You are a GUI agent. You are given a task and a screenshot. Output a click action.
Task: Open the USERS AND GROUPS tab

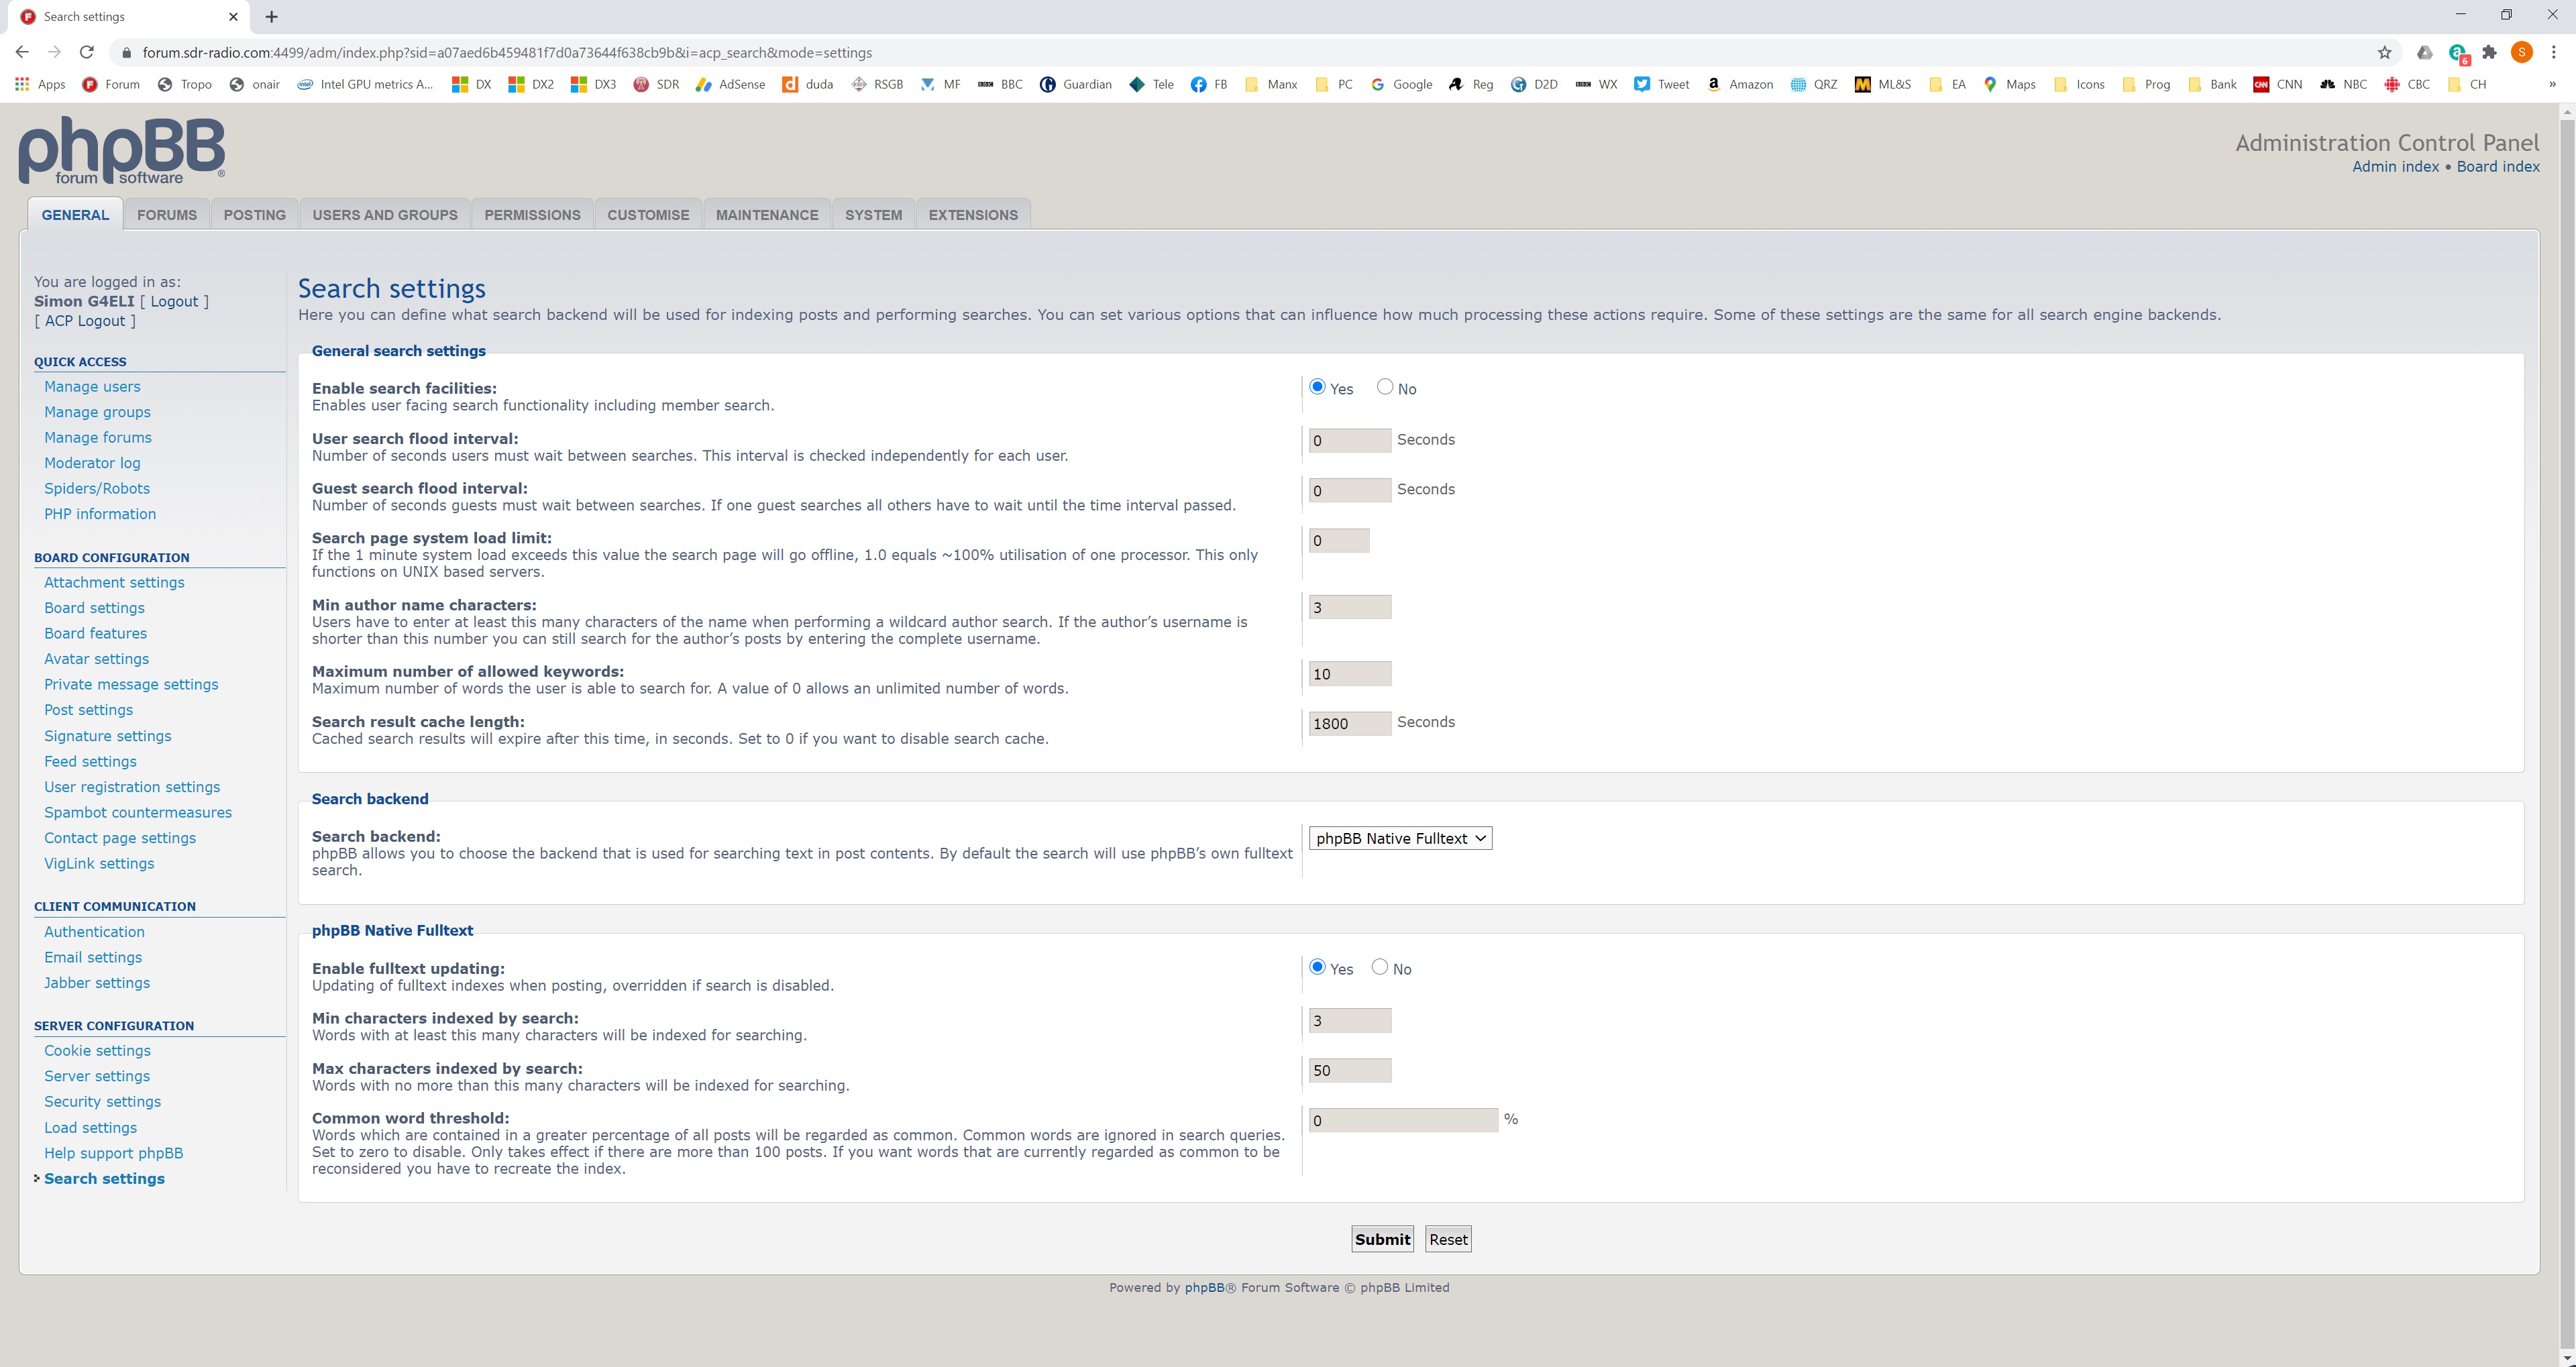(x=384, y=215)
